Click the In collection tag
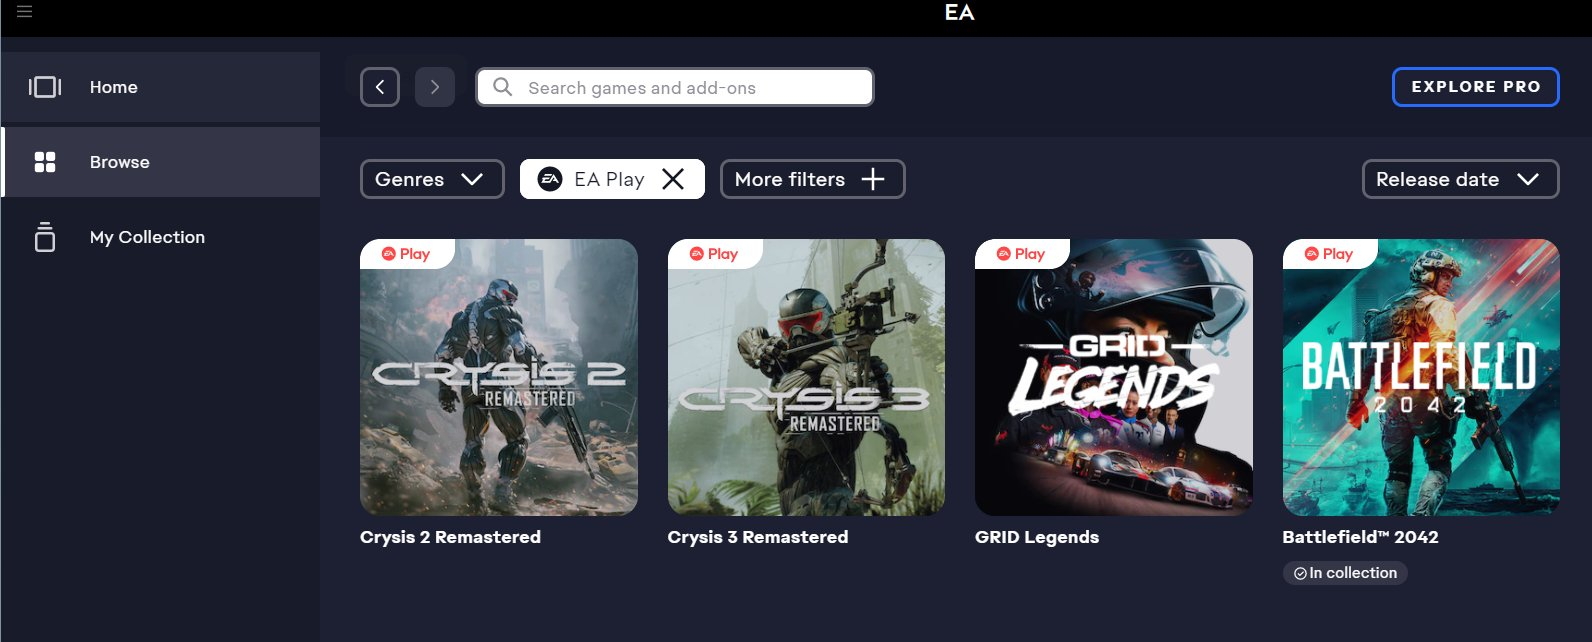Viewport: 1592px width, 642px height. 1345,573
